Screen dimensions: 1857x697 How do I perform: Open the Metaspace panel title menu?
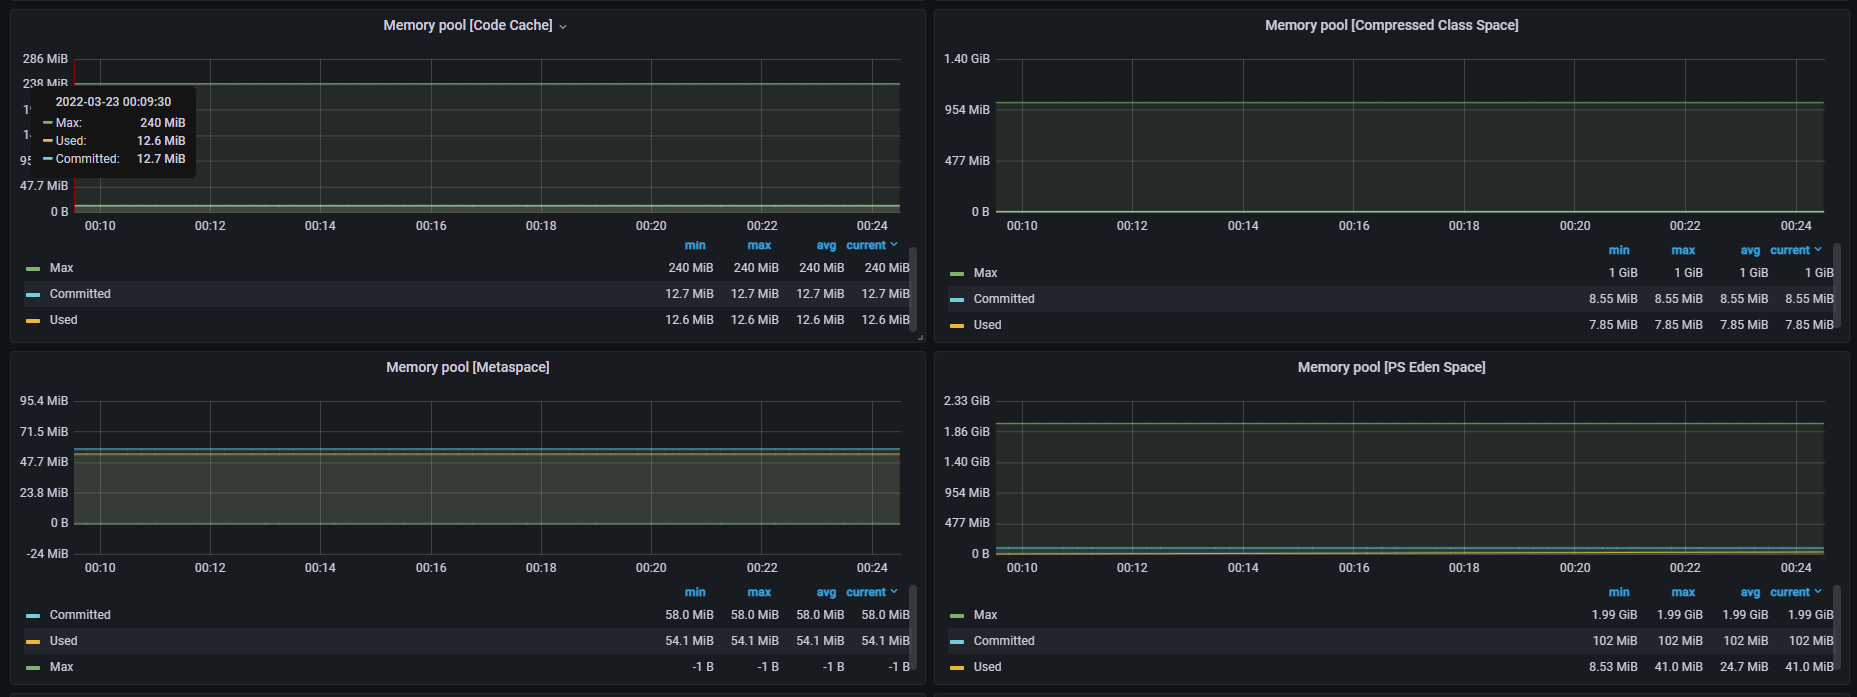(x=467, y=367)
